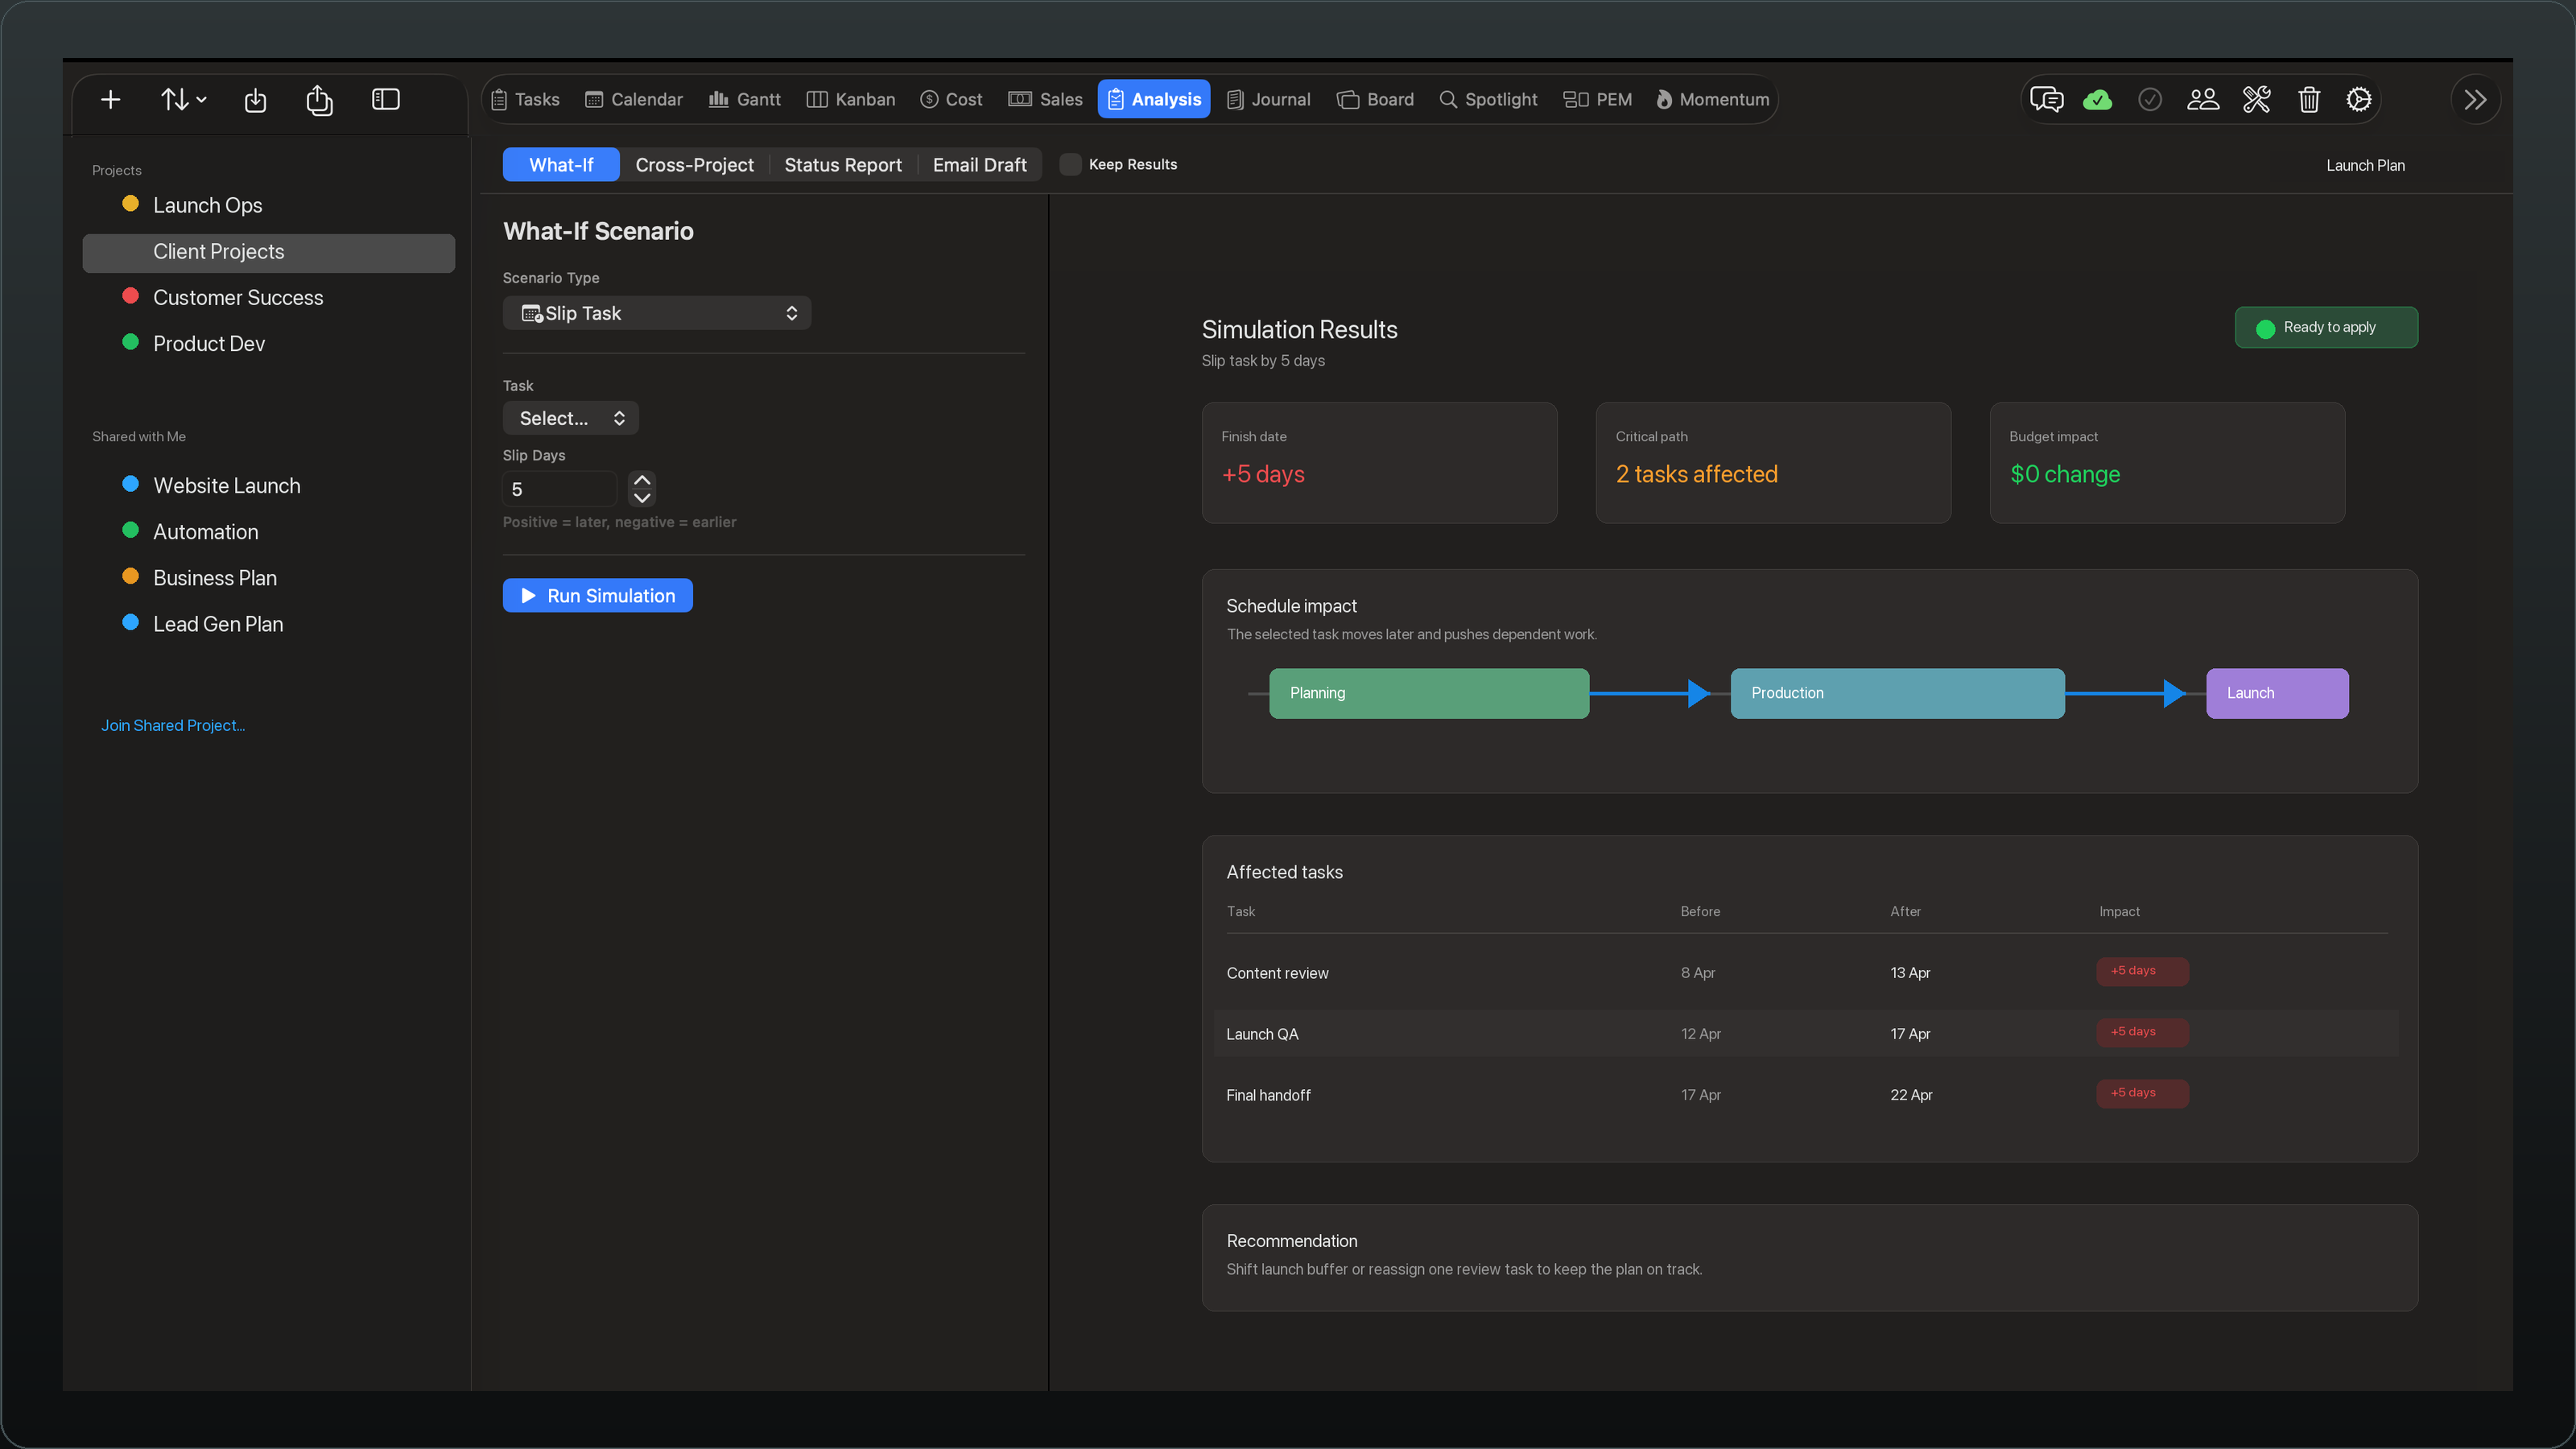Select Launch Ops project
Screen dimensions: 2576x1449
tap(268, 206)
